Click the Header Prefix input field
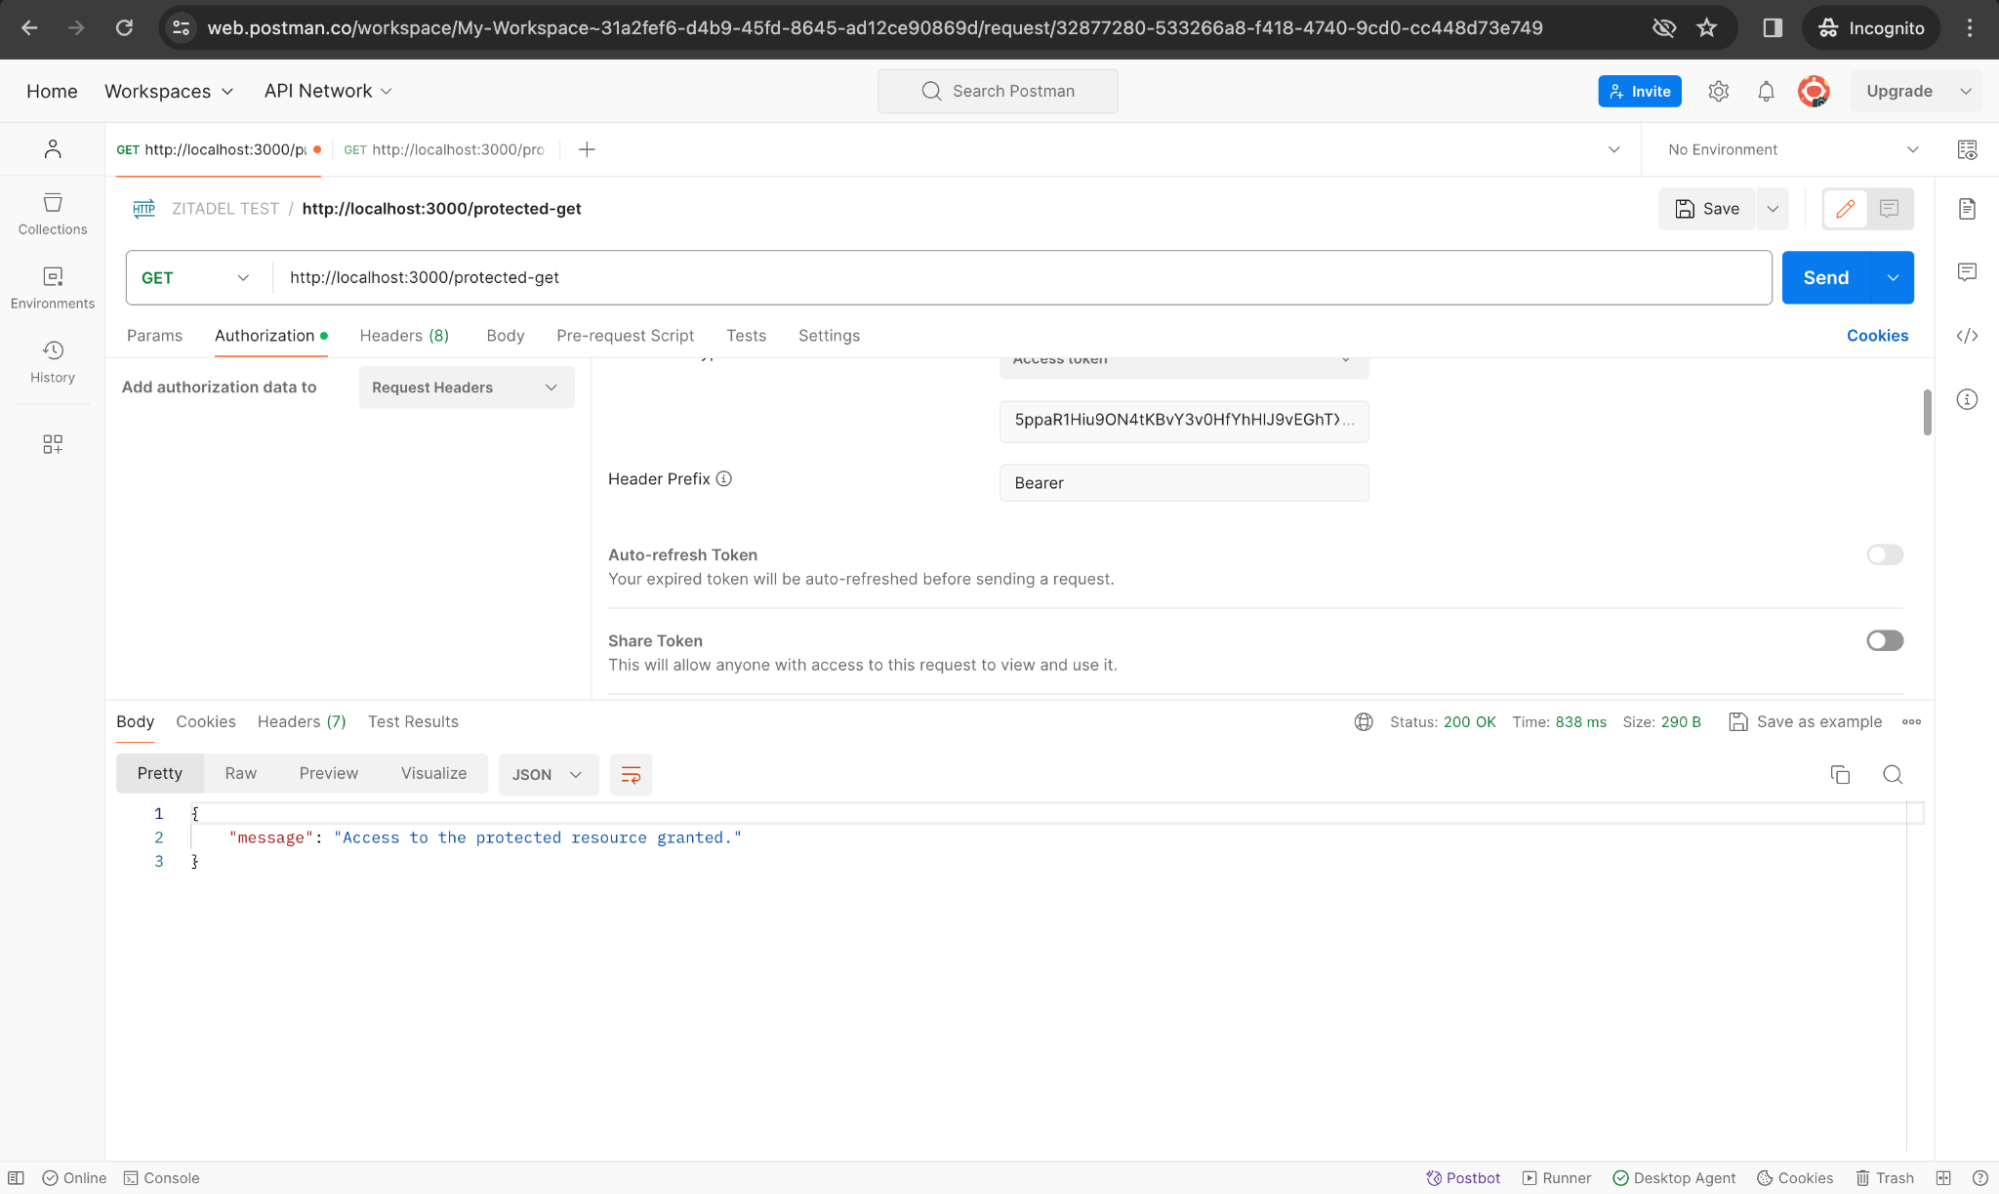 point(1183,483)
